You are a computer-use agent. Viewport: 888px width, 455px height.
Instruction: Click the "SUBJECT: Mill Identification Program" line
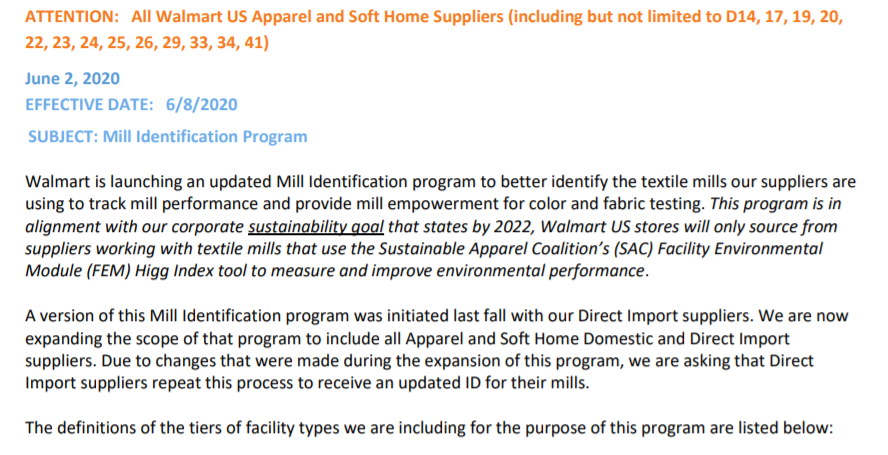[x=168, y=136]
